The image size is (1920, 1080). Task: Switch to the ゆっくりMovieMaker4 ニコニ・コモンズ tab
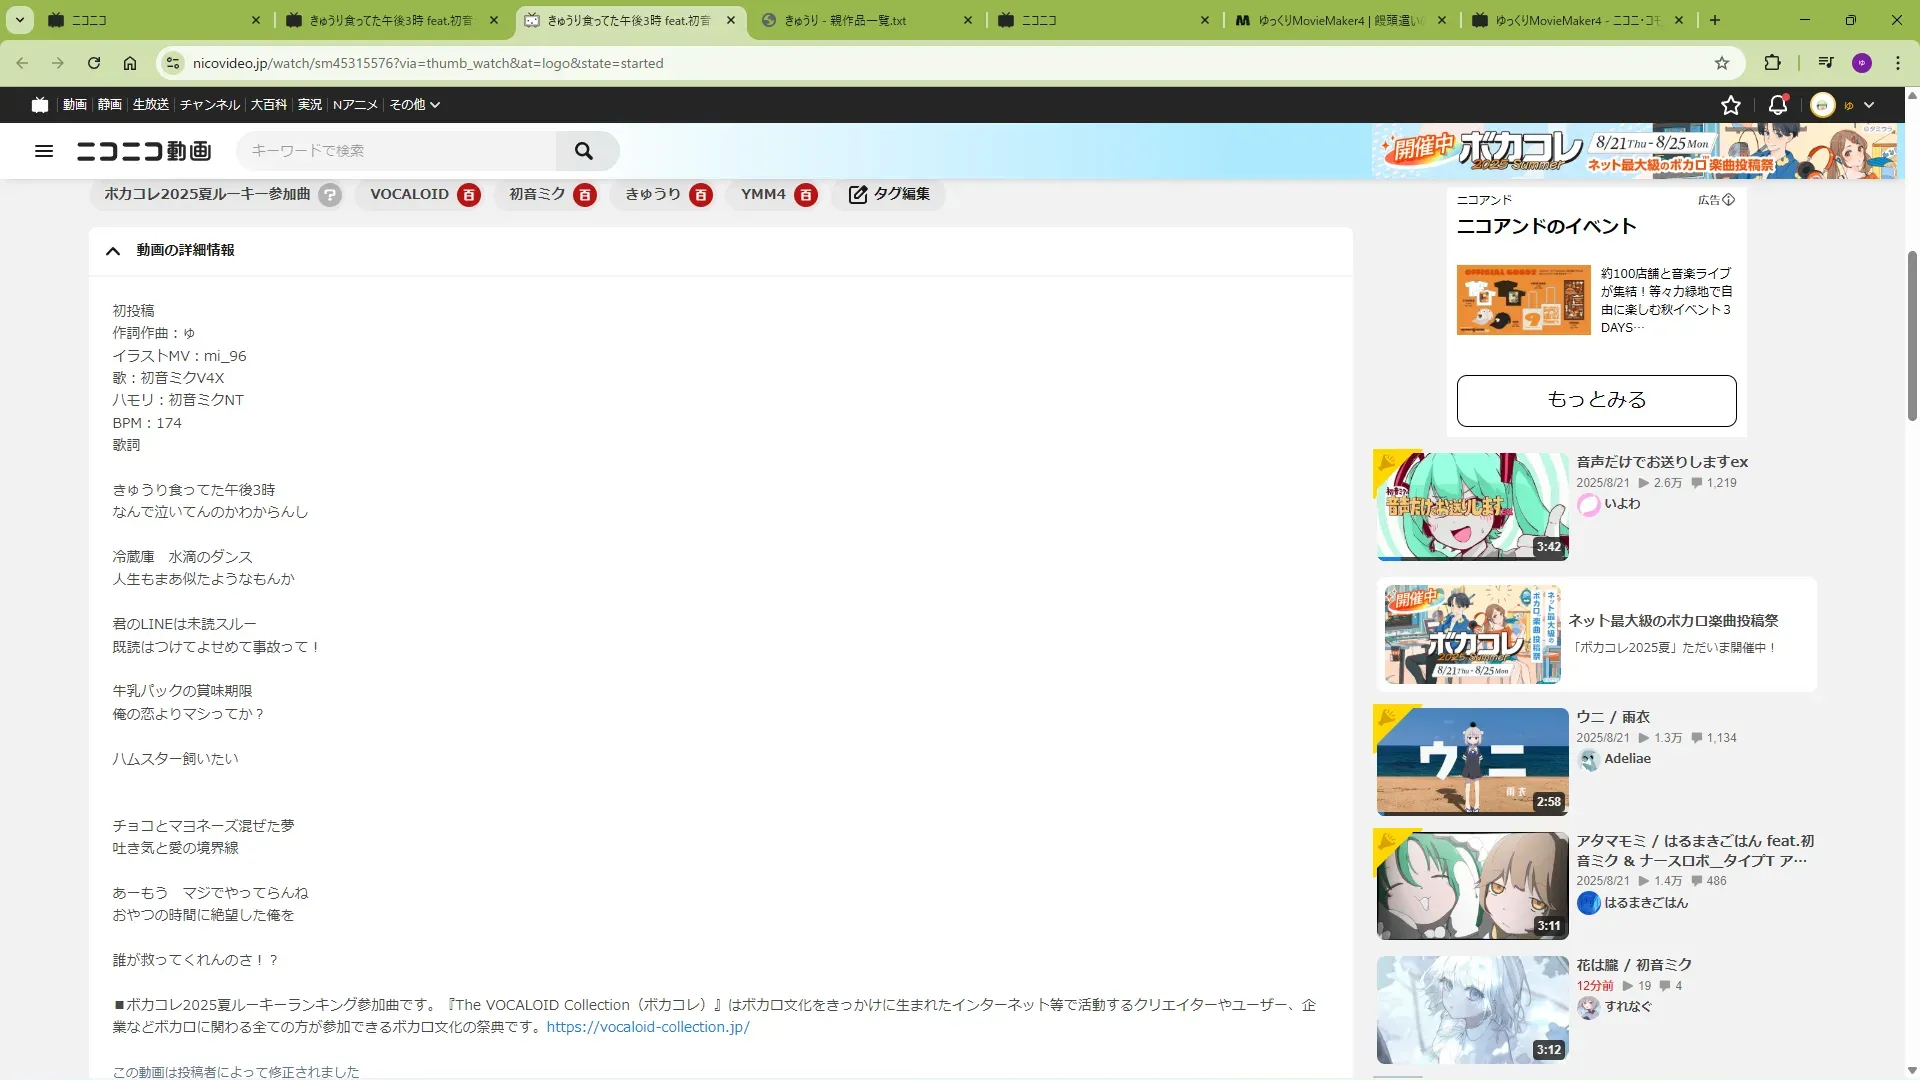coord(1577,20)
